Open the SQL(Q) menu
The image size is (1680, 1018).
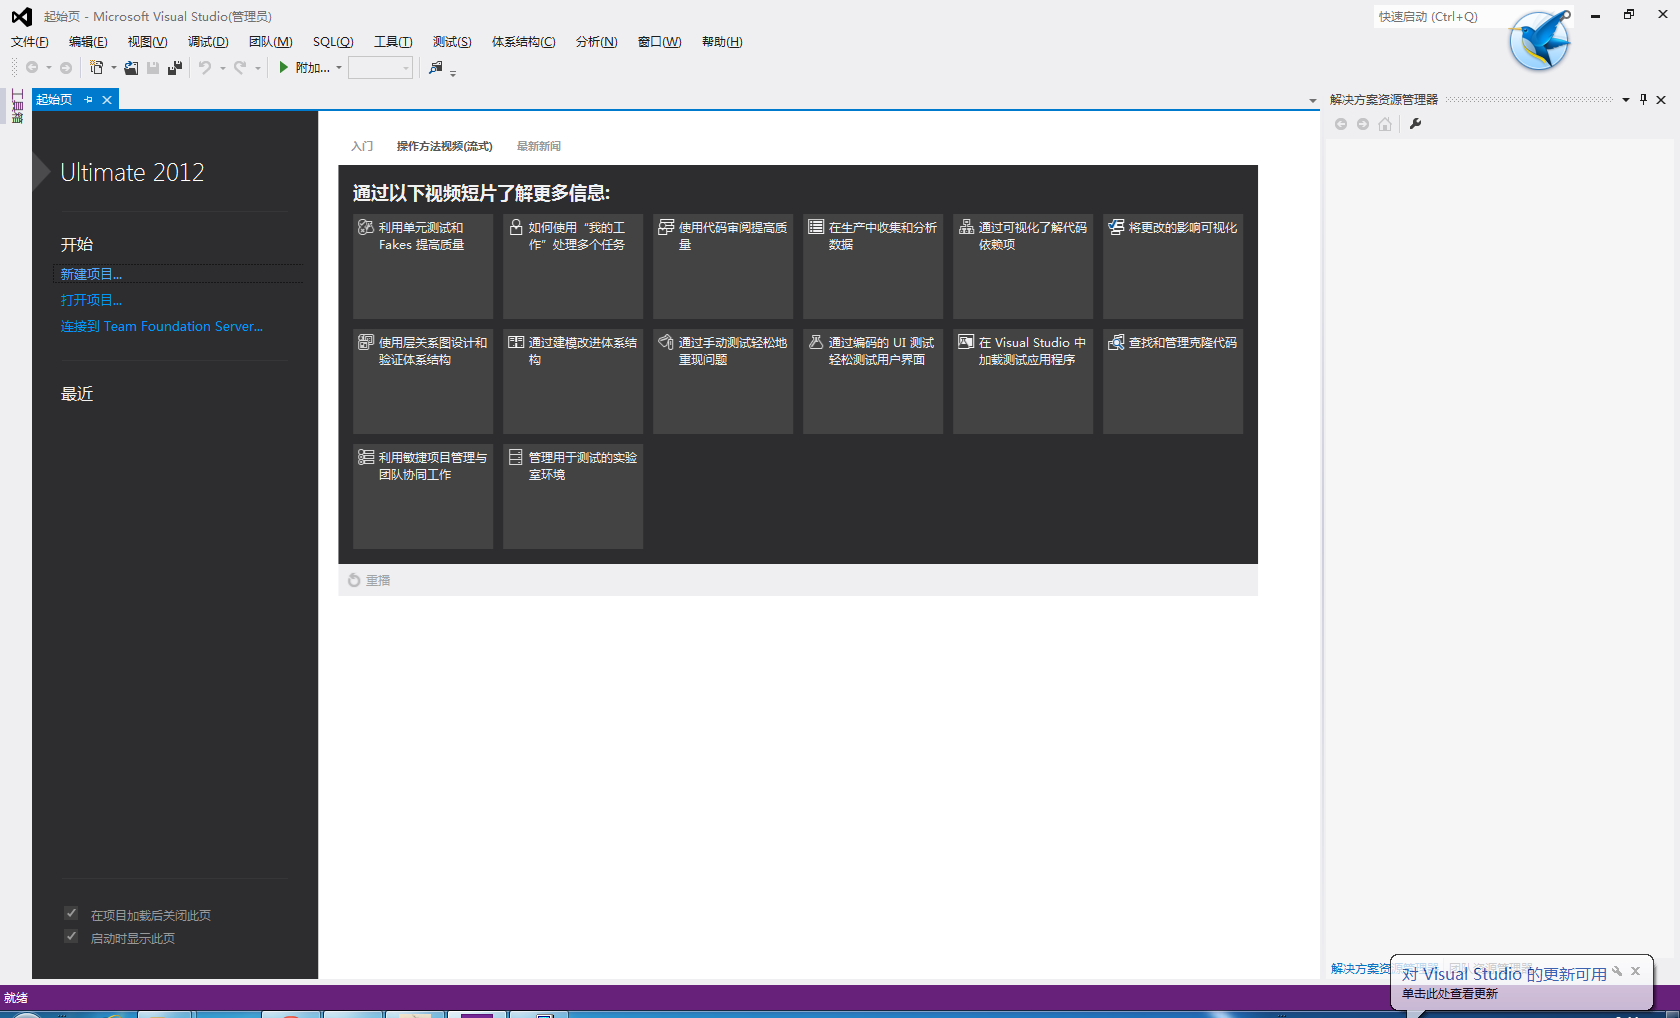coord(333,42)
